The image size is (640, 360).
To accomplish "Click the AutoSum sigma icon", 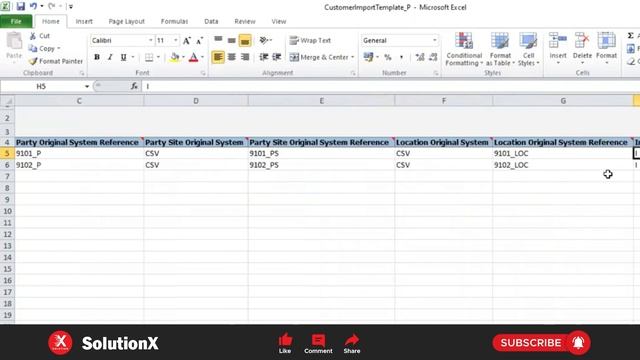I will click(631, 36).
